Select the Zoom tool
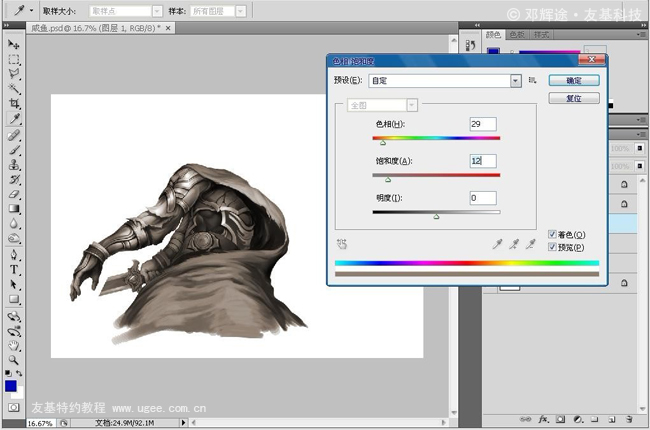 tap(14, 360)
